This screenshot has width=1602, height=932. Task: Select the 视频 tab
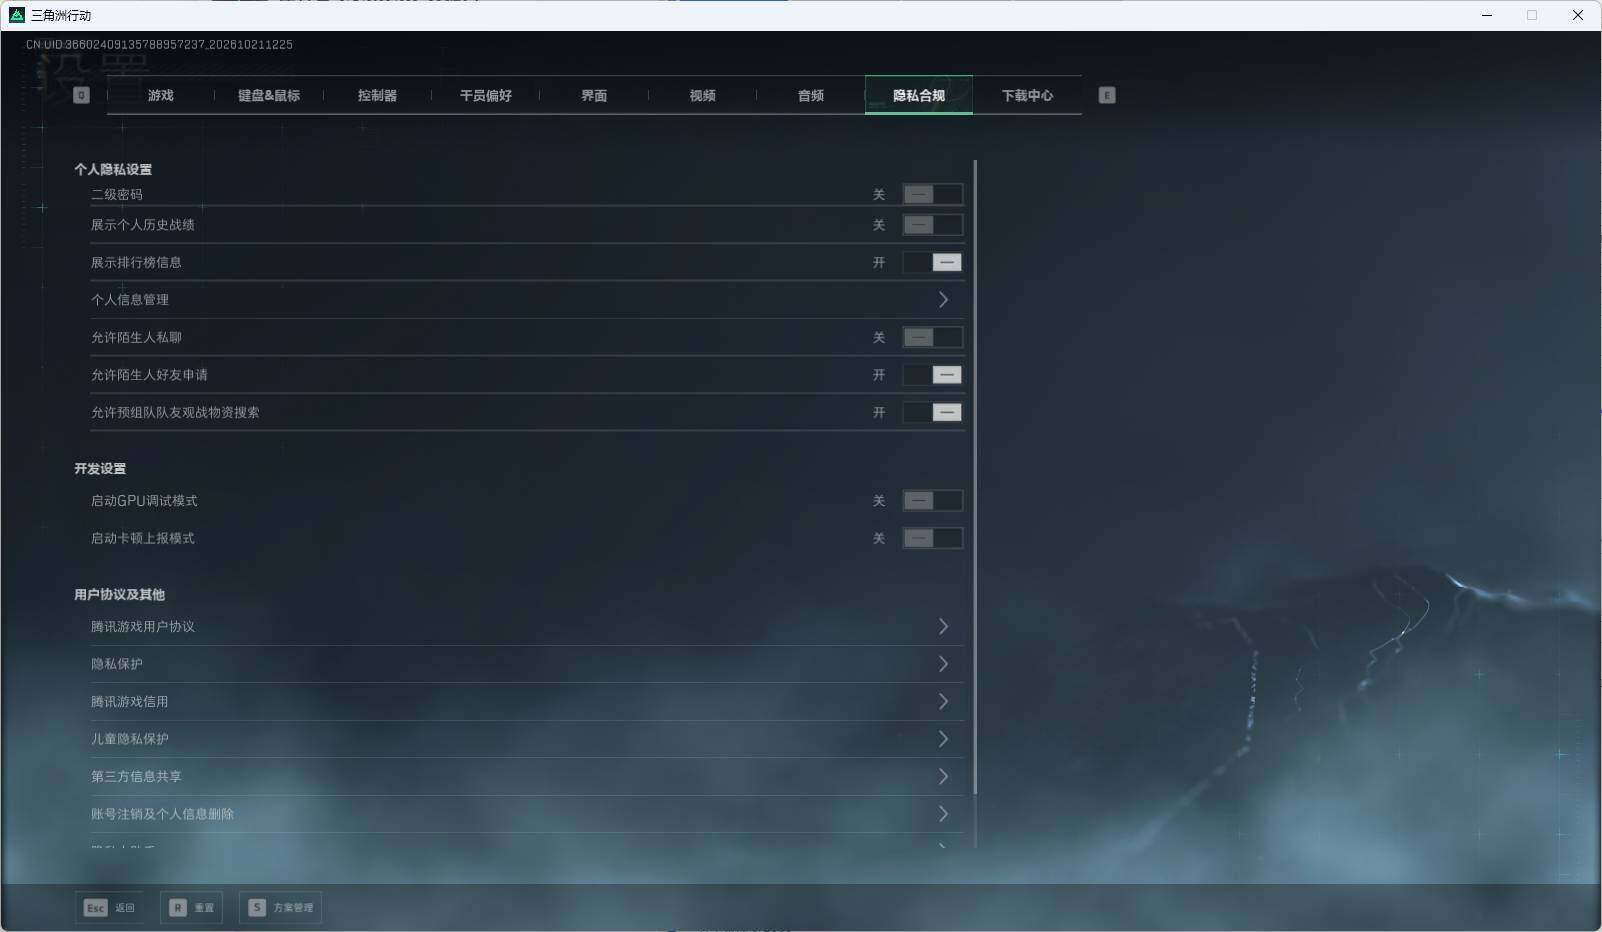(x=703, y=95)
